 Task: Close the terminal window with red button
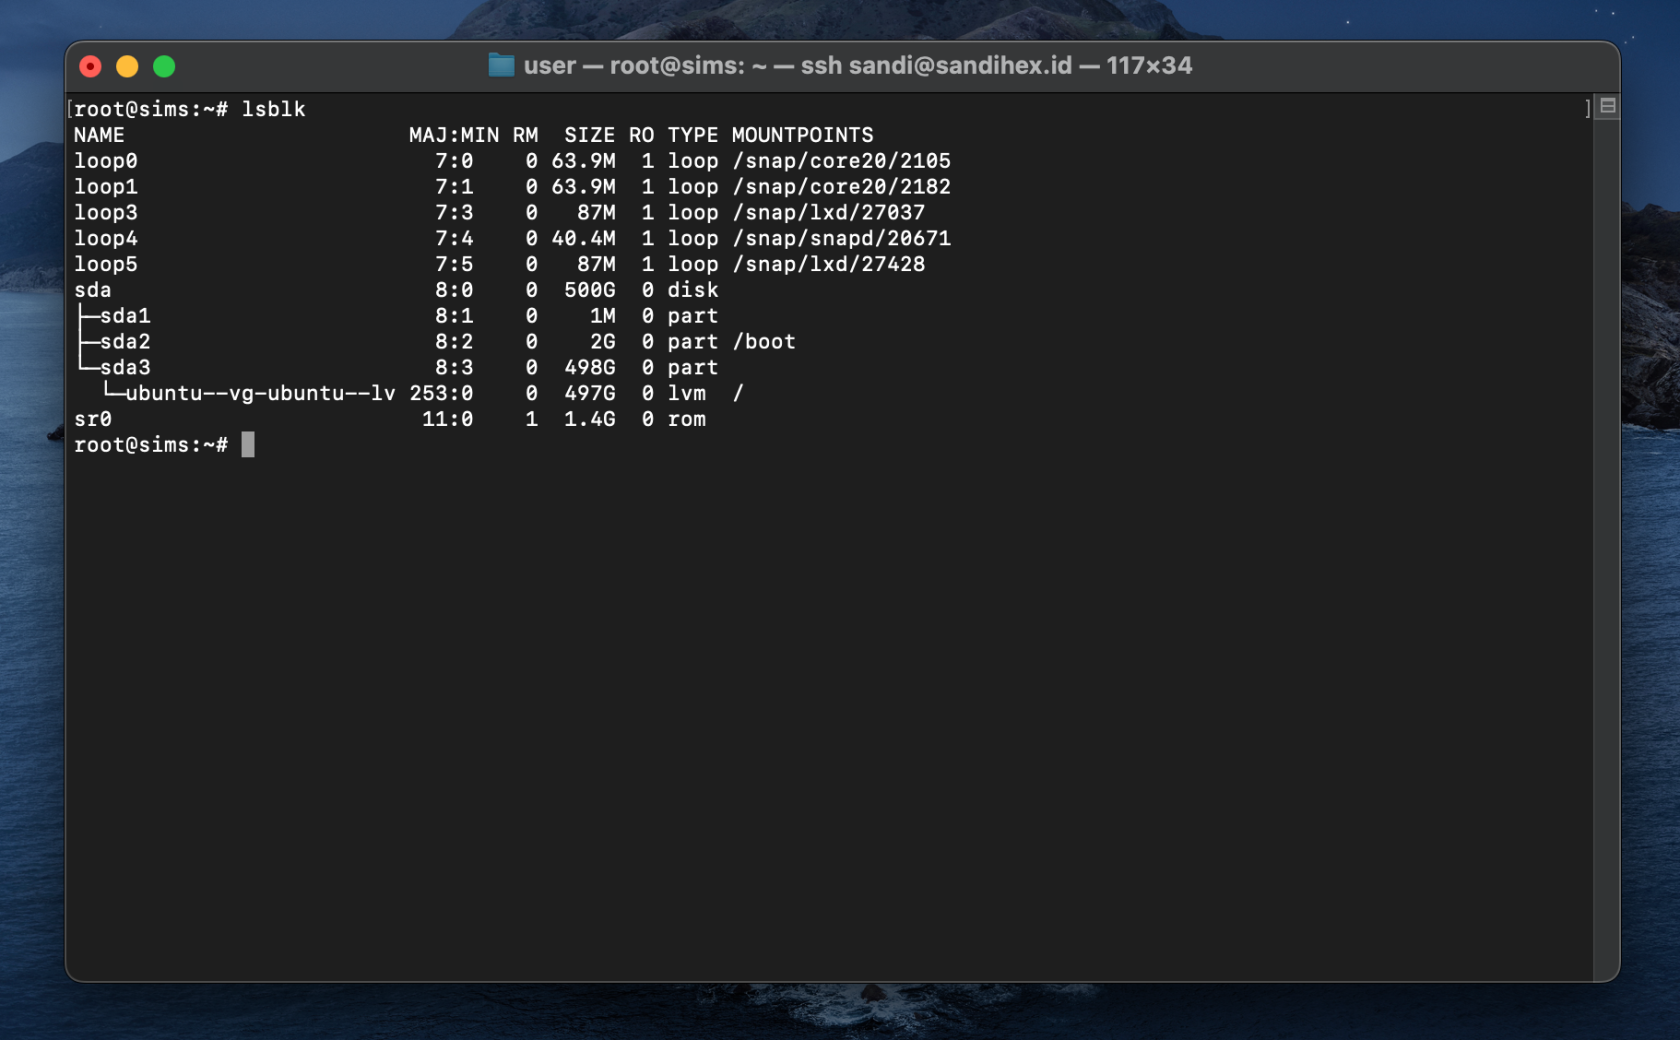coord(90,66)
